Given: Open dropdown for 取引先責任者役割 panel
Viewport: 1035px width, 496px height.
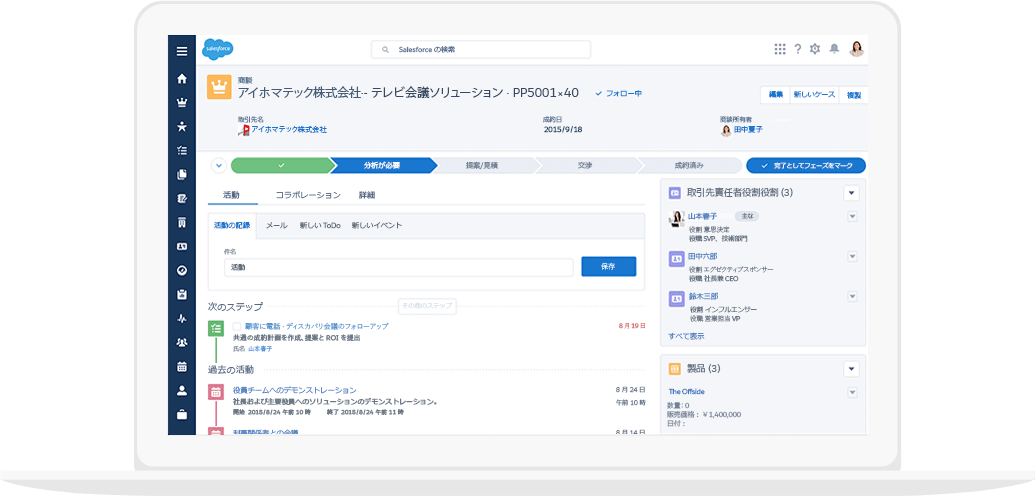Looking at the screenshot, I should [x=851, y=193].
